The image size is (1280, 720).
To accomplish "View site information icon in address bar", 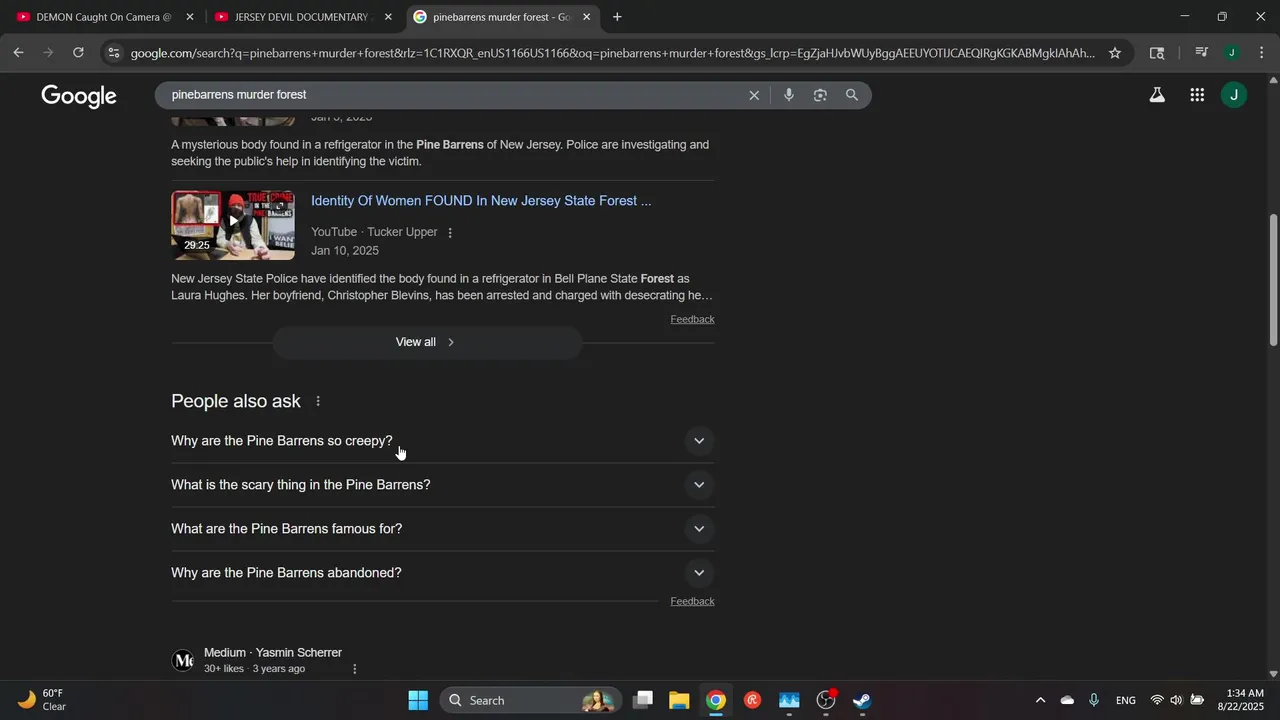I will [x=114, y=53].
